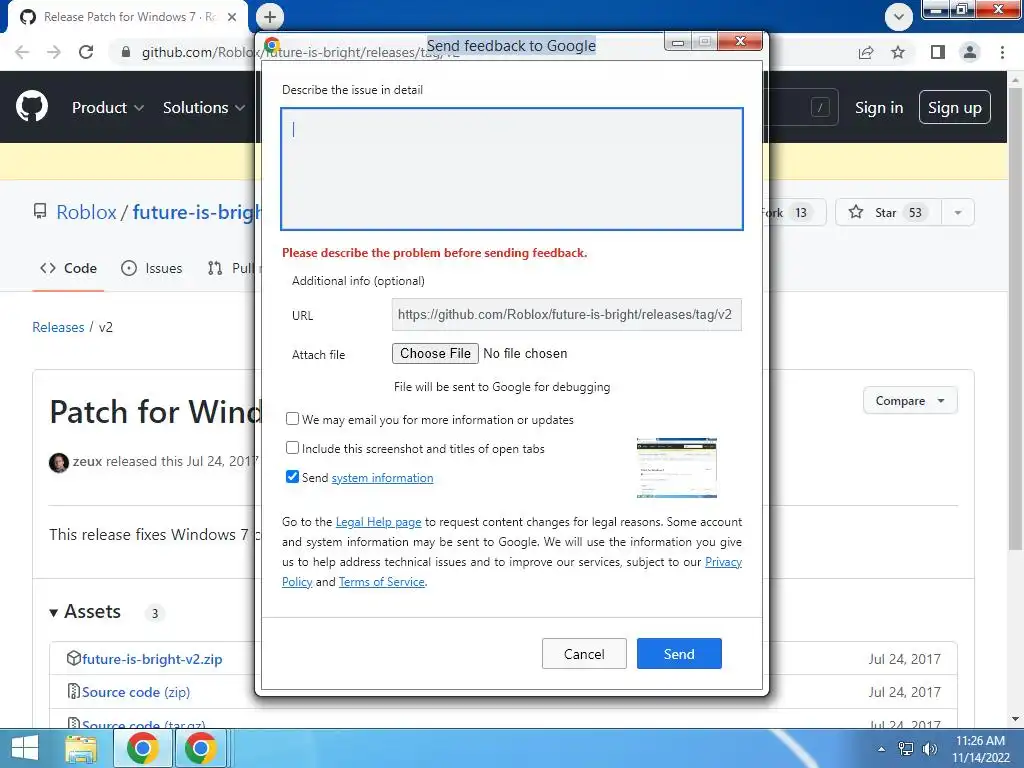This screenshot has width=1024, height=768.
Task: Open the Compare dropdown
Action: 910,400
